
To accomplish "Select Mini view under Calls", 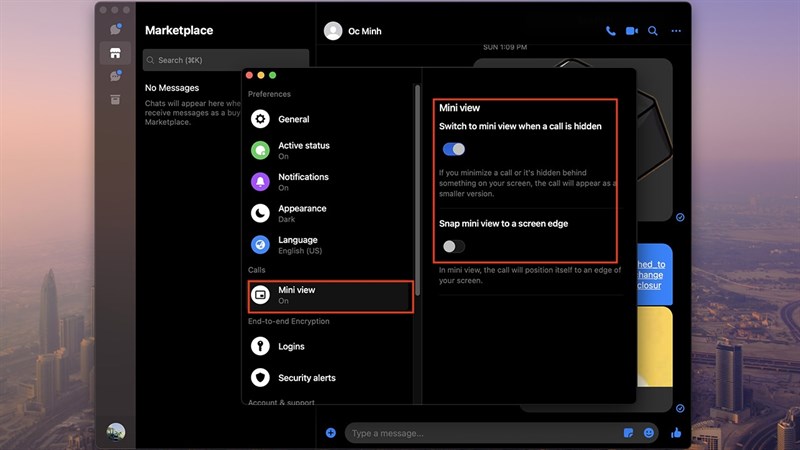I will 330,296.
